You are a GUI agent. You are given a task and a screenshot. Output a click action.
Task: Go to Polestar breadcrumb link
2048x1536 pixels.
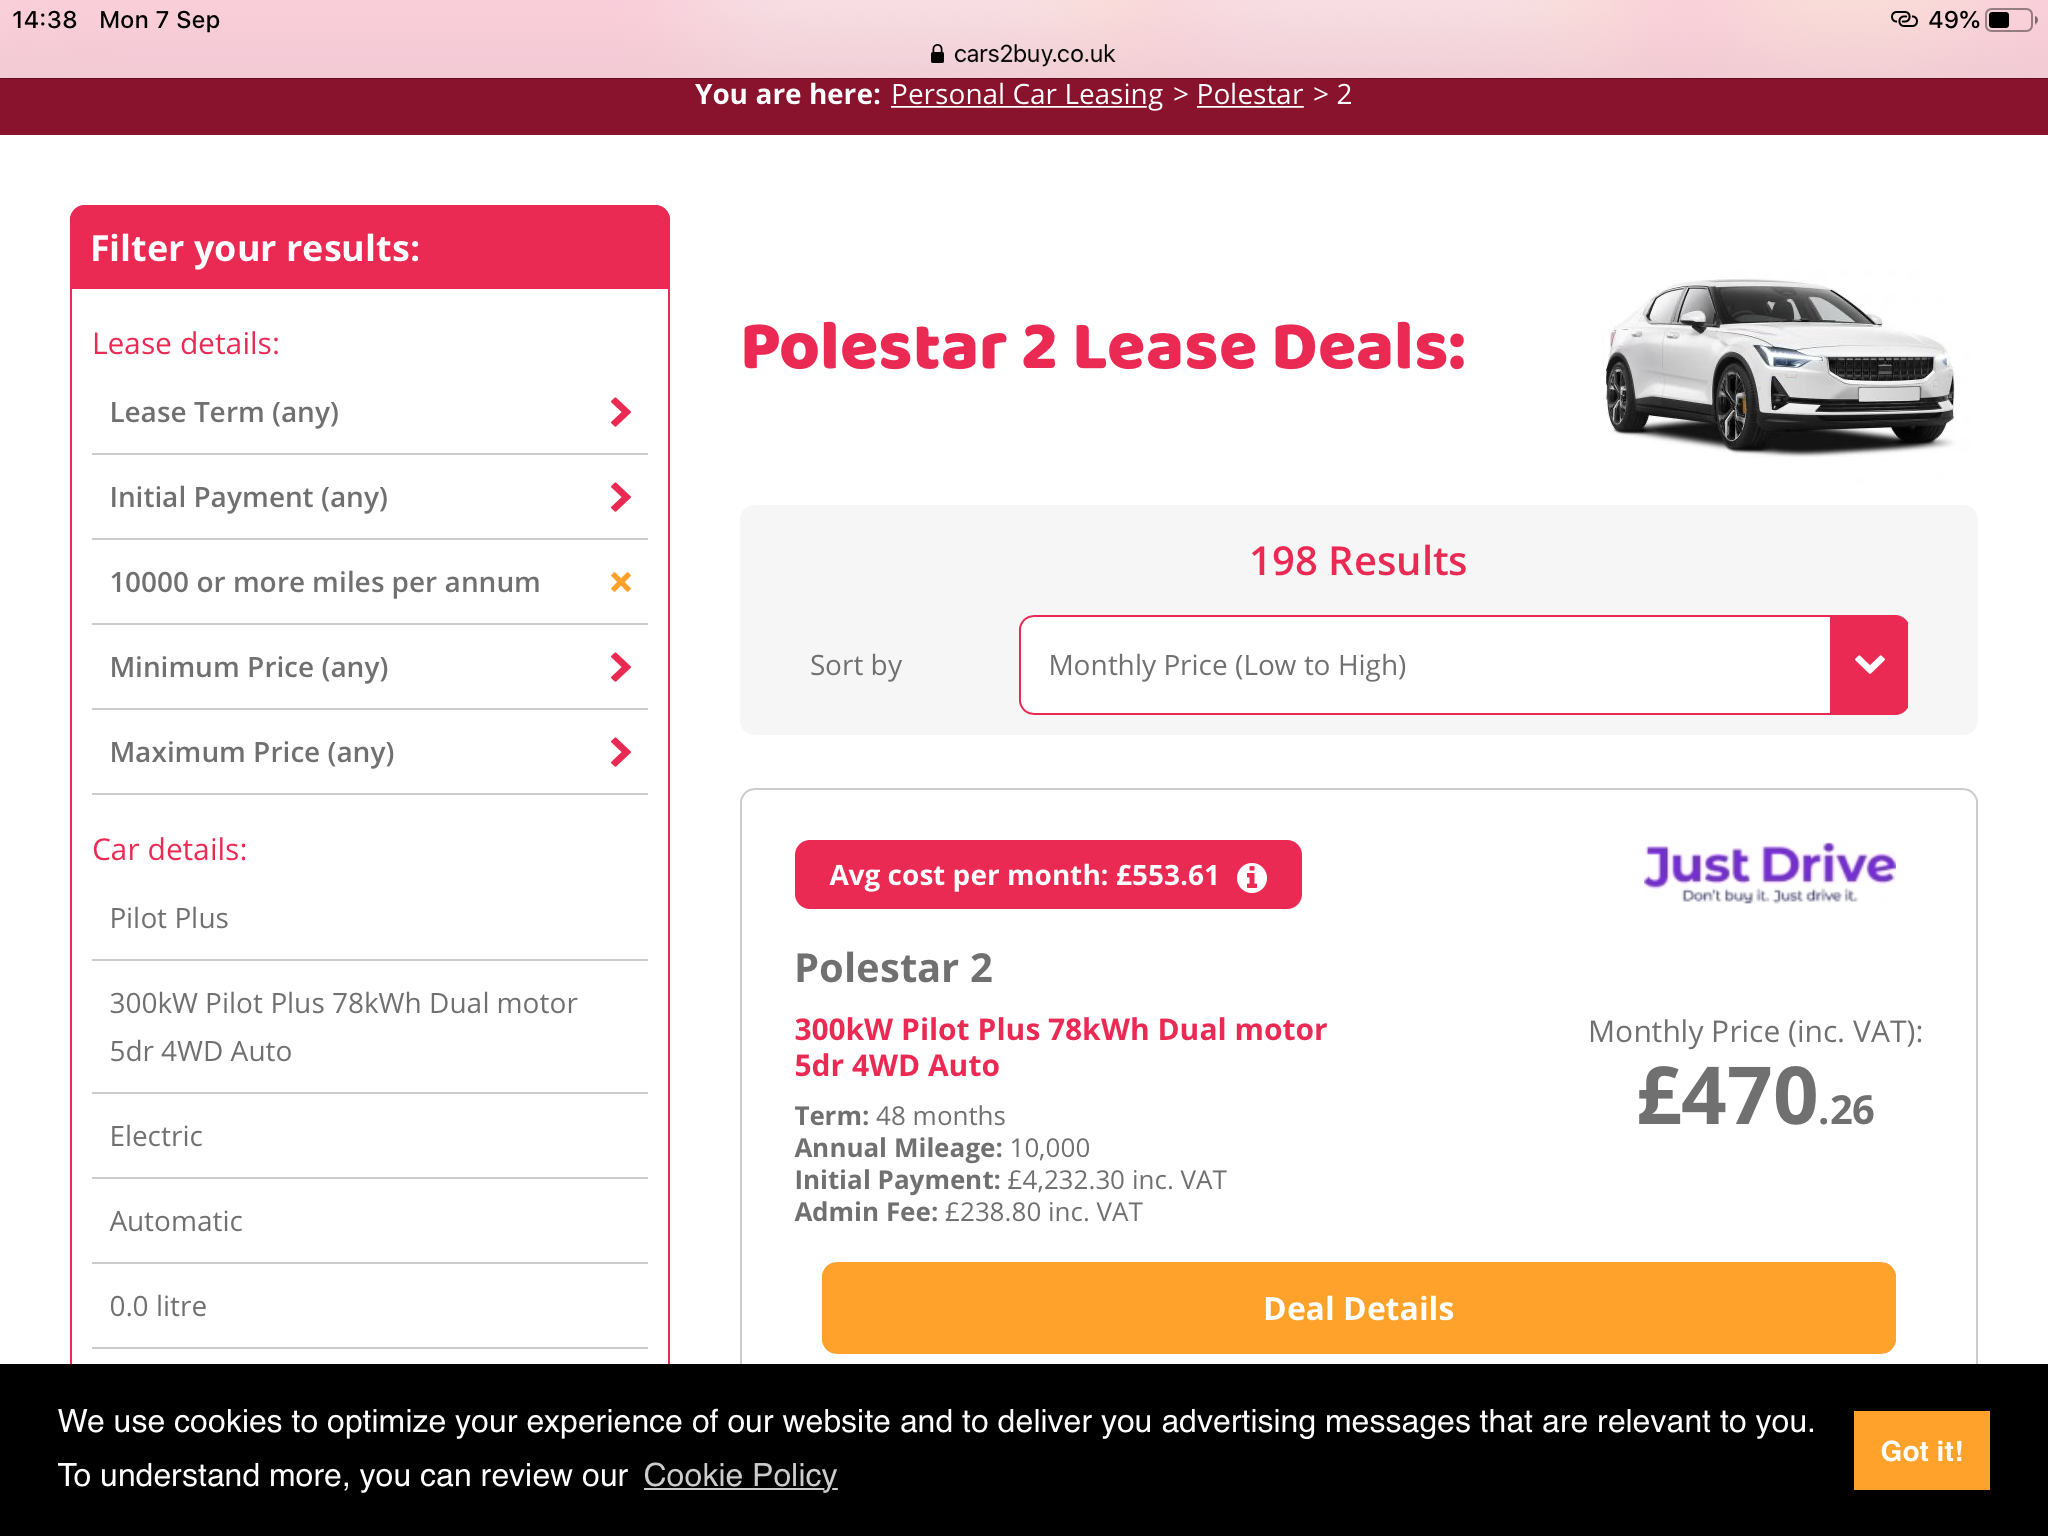click(1250, 94)
